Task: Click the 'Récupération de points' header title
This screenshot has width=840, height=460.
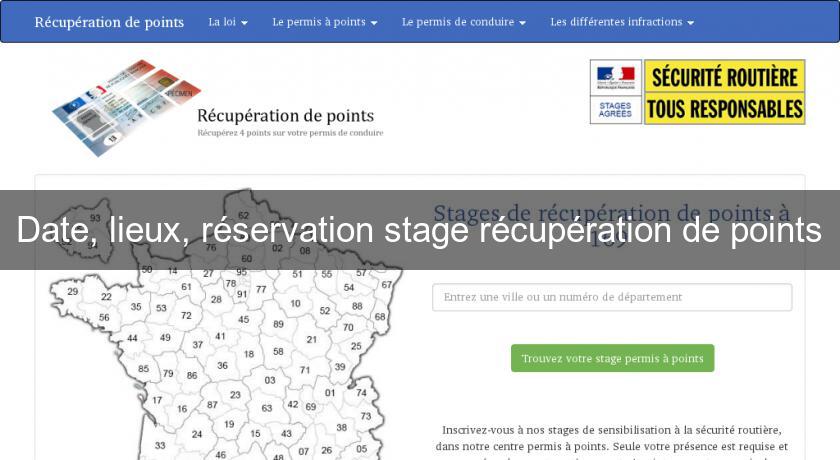Action: (x=286, y=116)
